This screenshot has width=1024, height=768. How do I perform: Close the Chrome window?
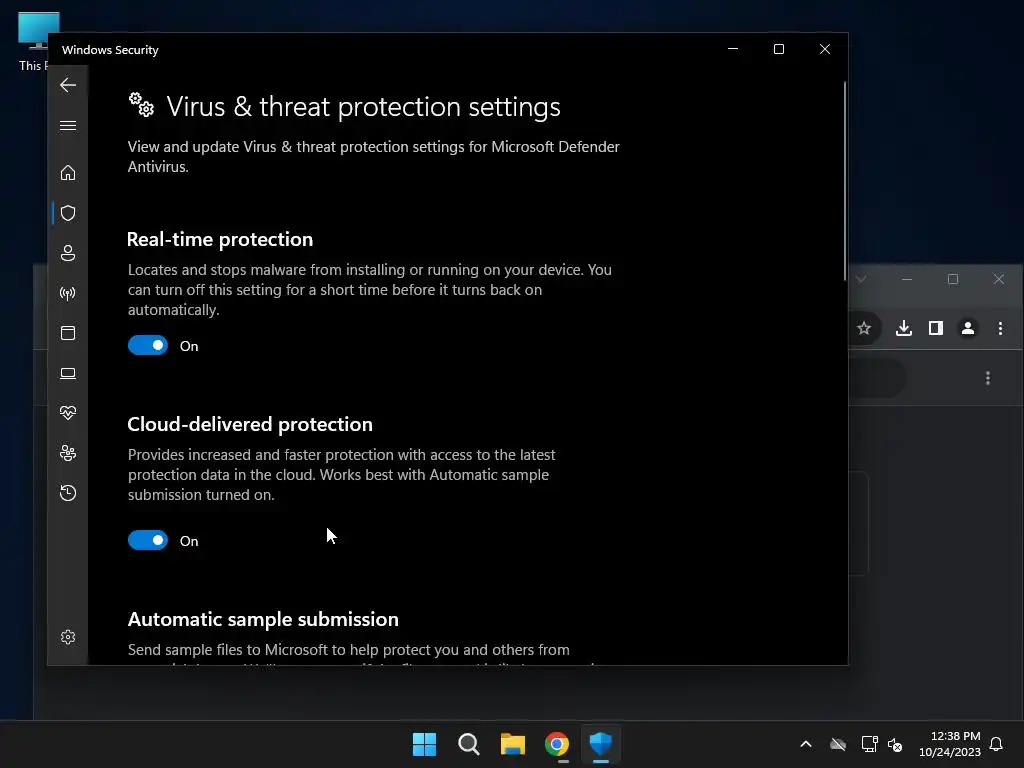(999, 279)
